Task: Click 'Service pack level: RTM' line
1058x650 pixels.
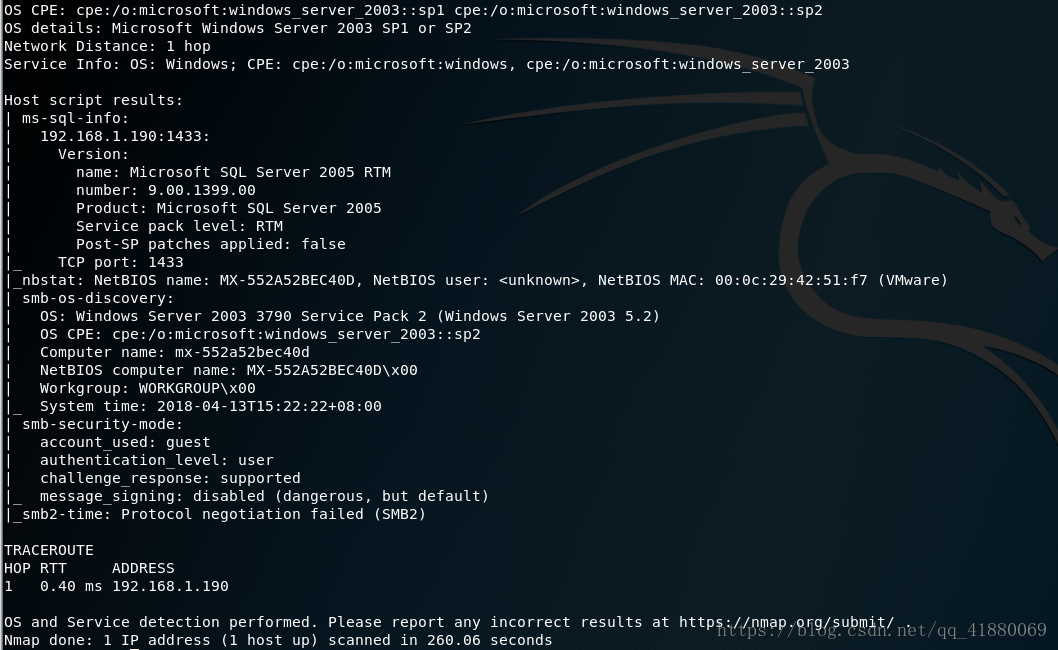Action: click(179, 226)
